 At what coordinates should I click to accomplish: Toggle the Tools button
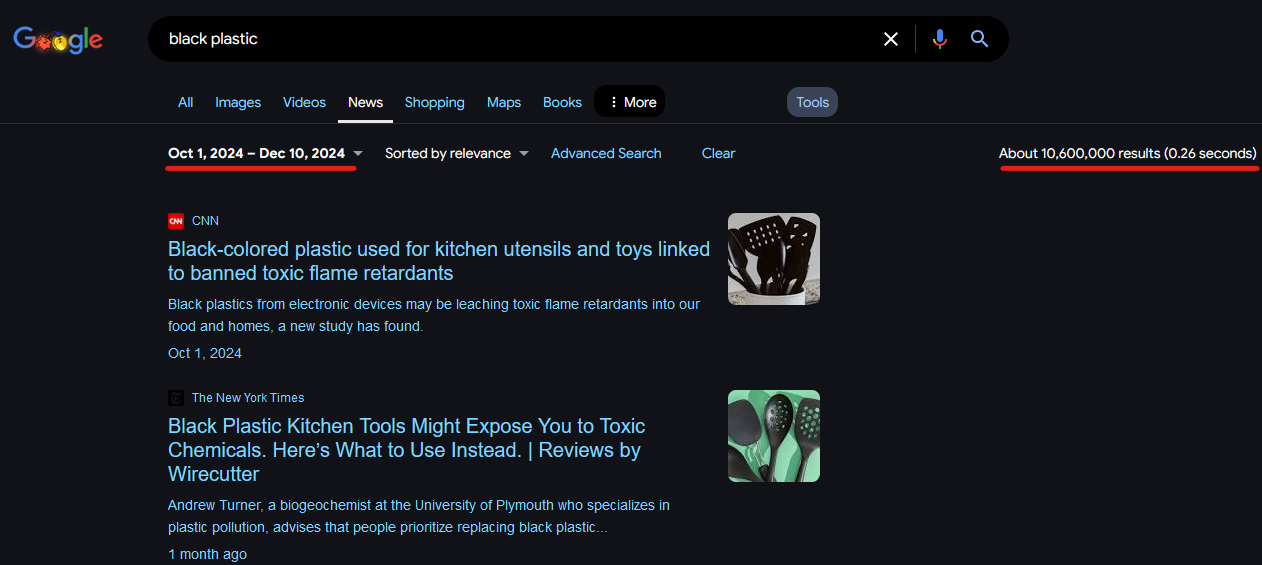[813, 102]
